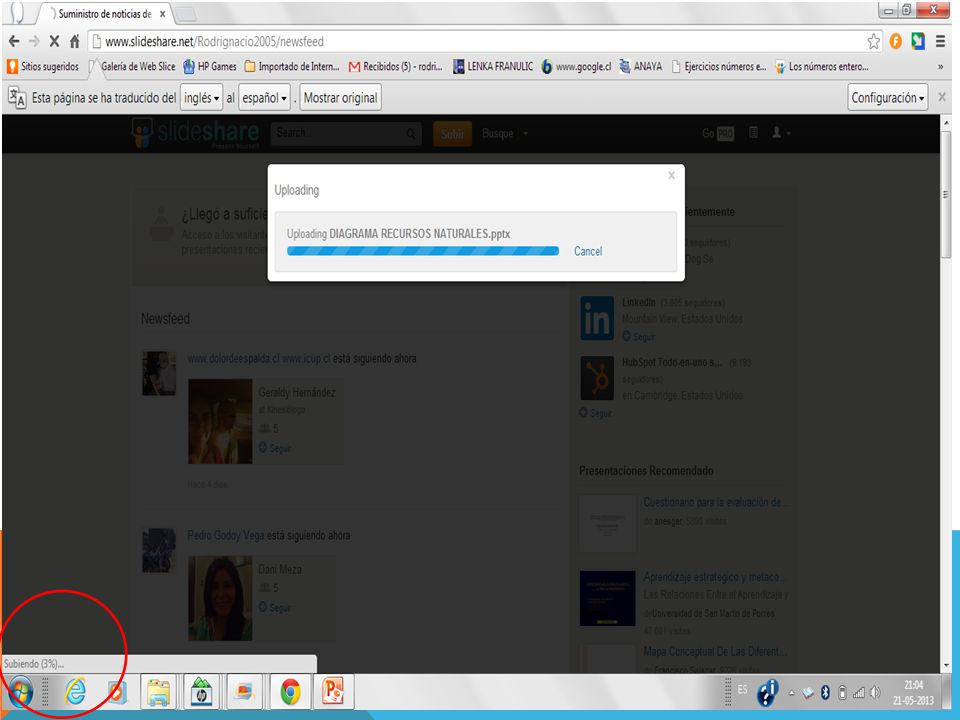Click the battery tray icon
Viewport: 960px width, 720px height.
[x=842, y=692]
